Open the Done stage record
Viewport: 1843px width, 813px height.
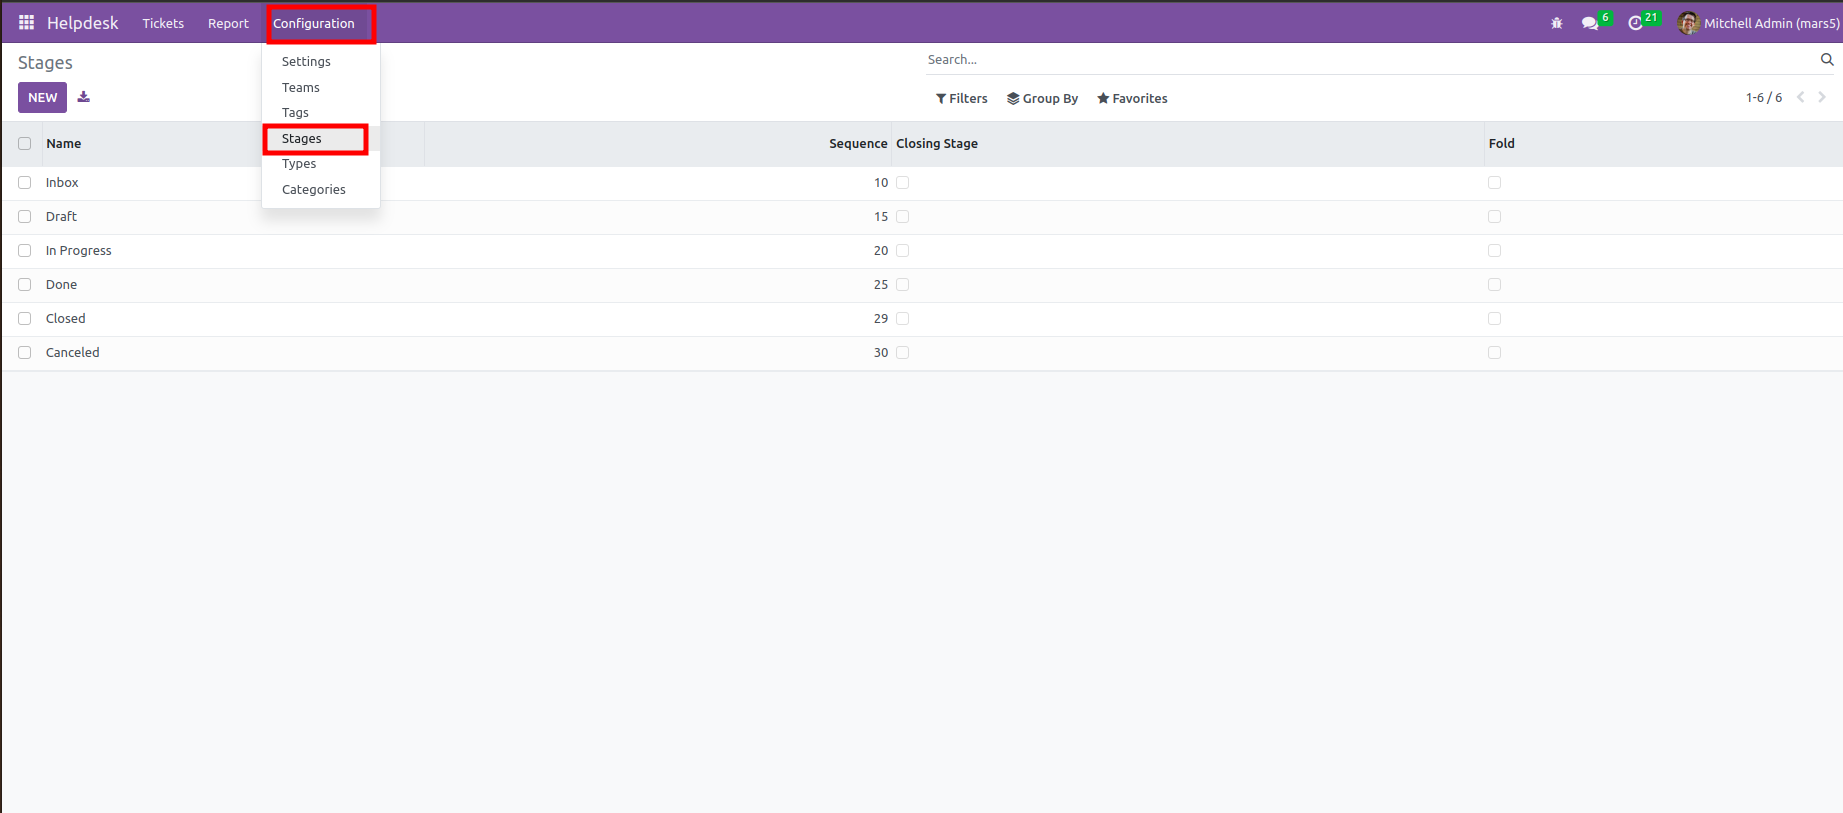tap(61, 285)
